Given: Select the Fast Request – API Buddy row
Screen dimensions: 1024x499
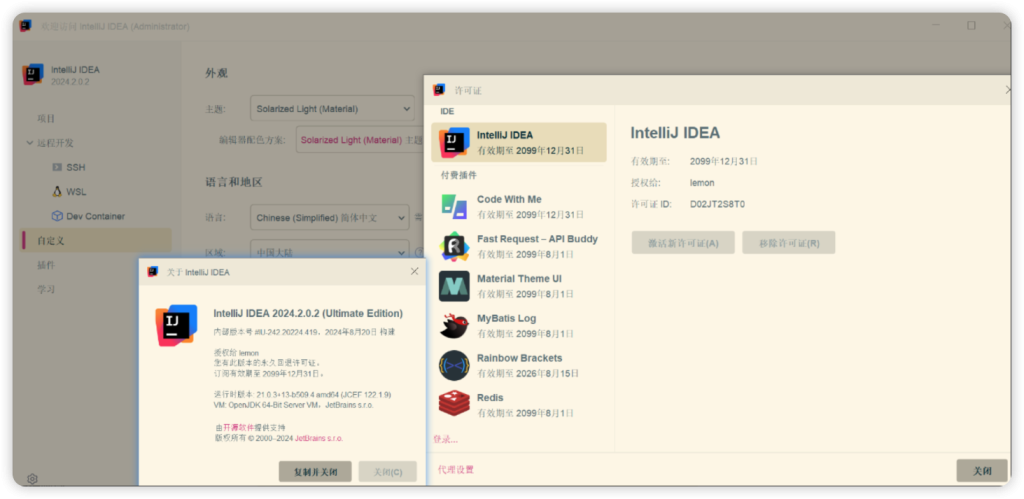Looking at the screenshot, I should coord(519,246).
